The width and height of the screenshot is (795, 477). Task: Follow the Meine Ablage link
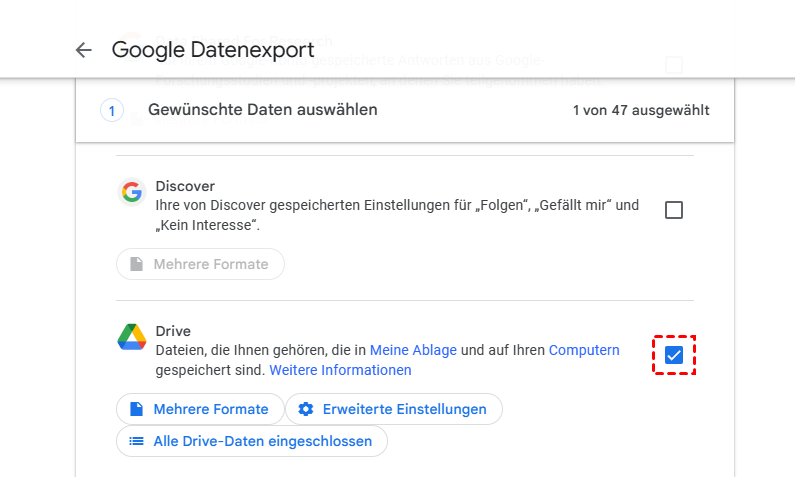413,350
